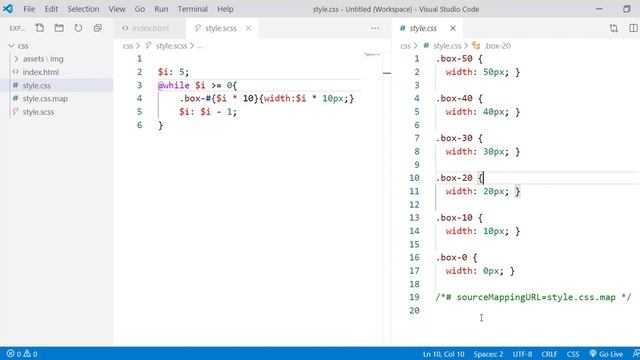This screenshot has width=640, height=360.
Task: Restore down the VS Code window
Action: 627,9
